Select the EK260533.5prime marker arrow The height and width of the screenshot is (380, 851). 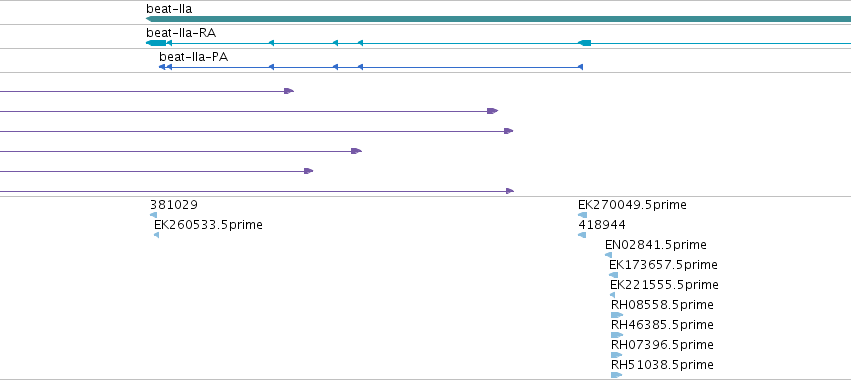(156, 235)
